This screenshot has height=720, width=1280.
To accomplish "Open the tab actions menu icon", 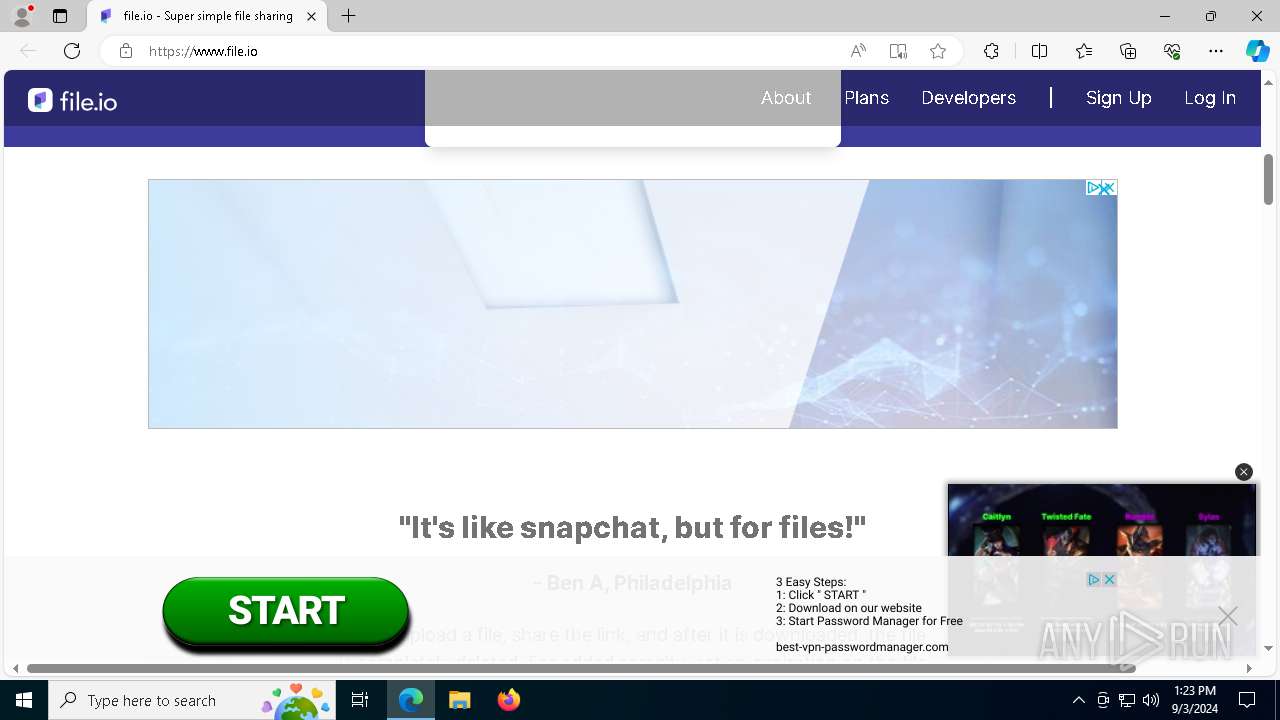I will (x=60, y=16).
